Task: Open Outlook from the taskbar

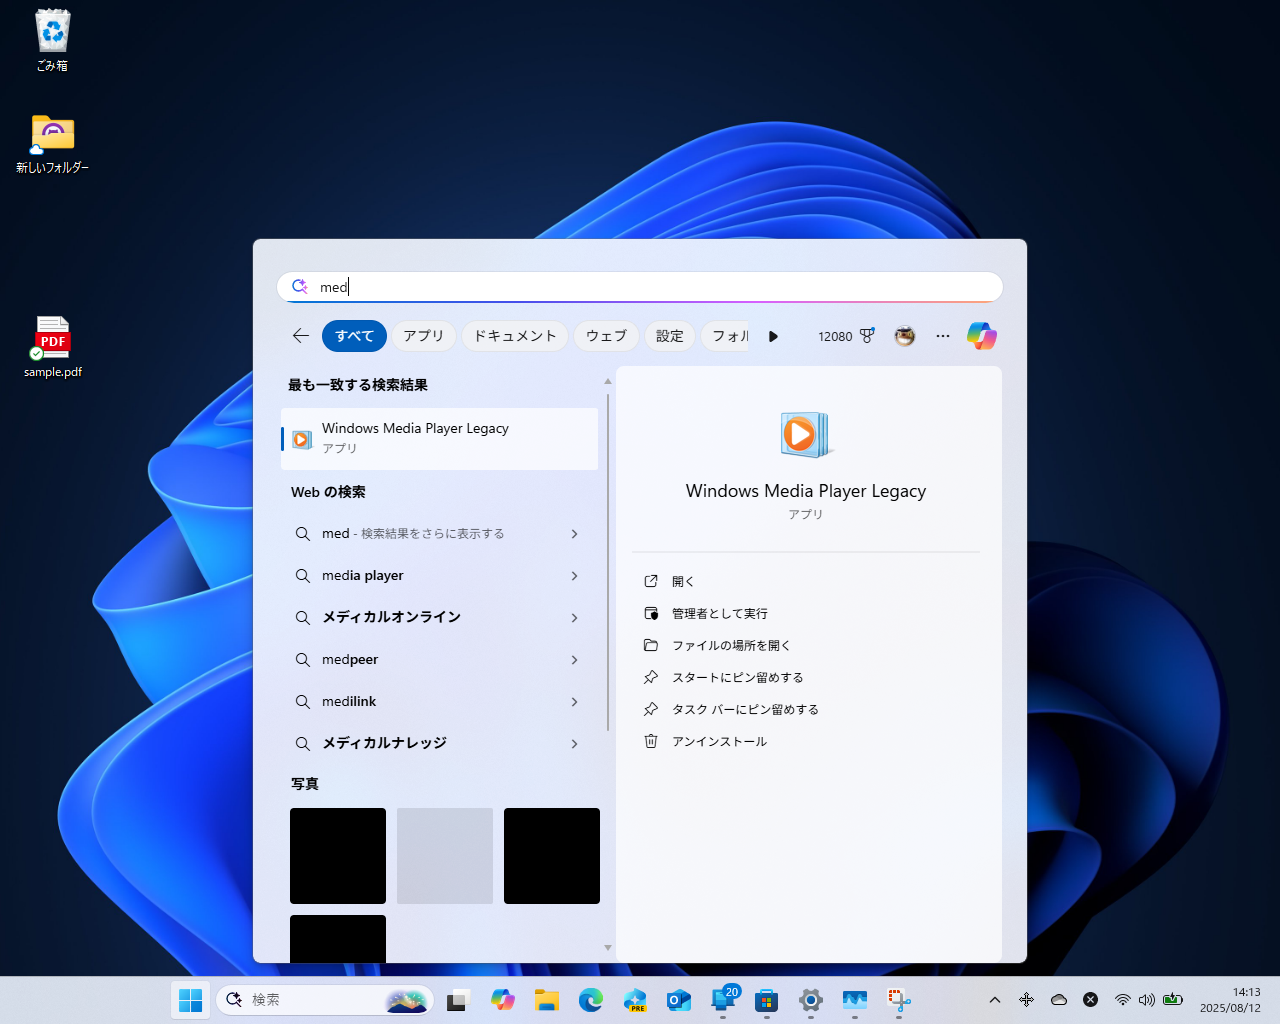Action: pos(679,999)
